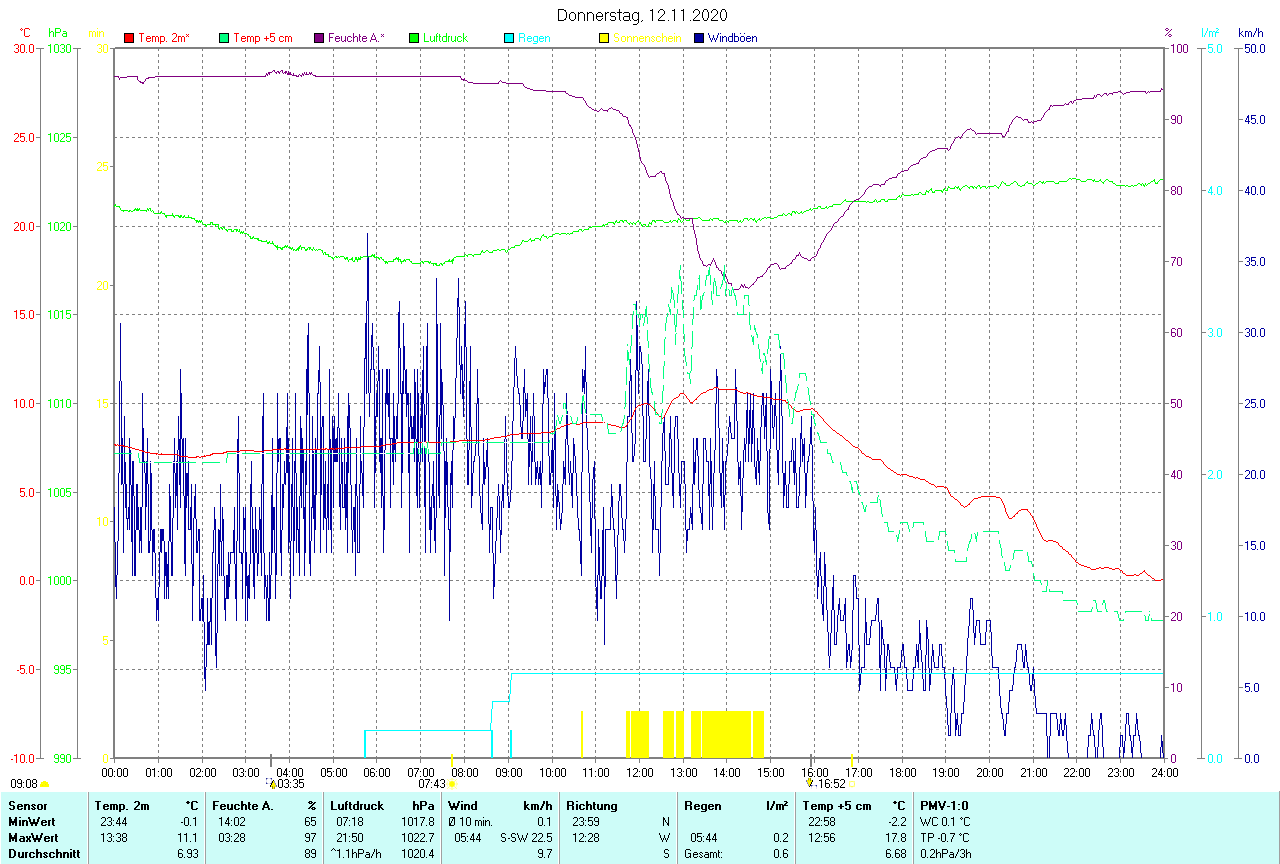The height and width of the screenshot is (864, 1280).
Task: Click the green Luftdruck legend swatch
Action: (x=415, y=38)
